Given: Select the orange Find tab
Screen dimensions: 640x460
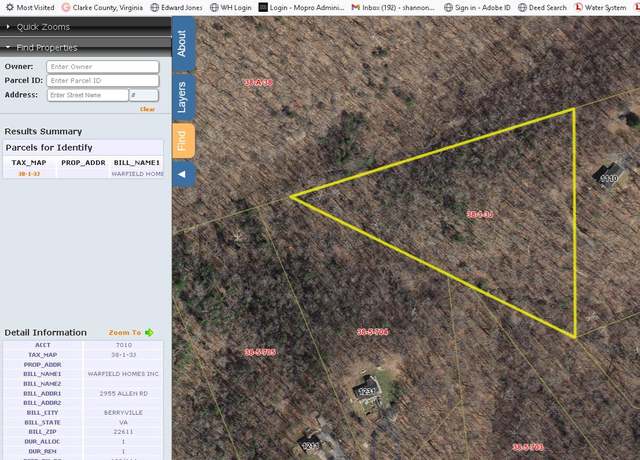Looking at the screenshot, I should tap(182, 140).
